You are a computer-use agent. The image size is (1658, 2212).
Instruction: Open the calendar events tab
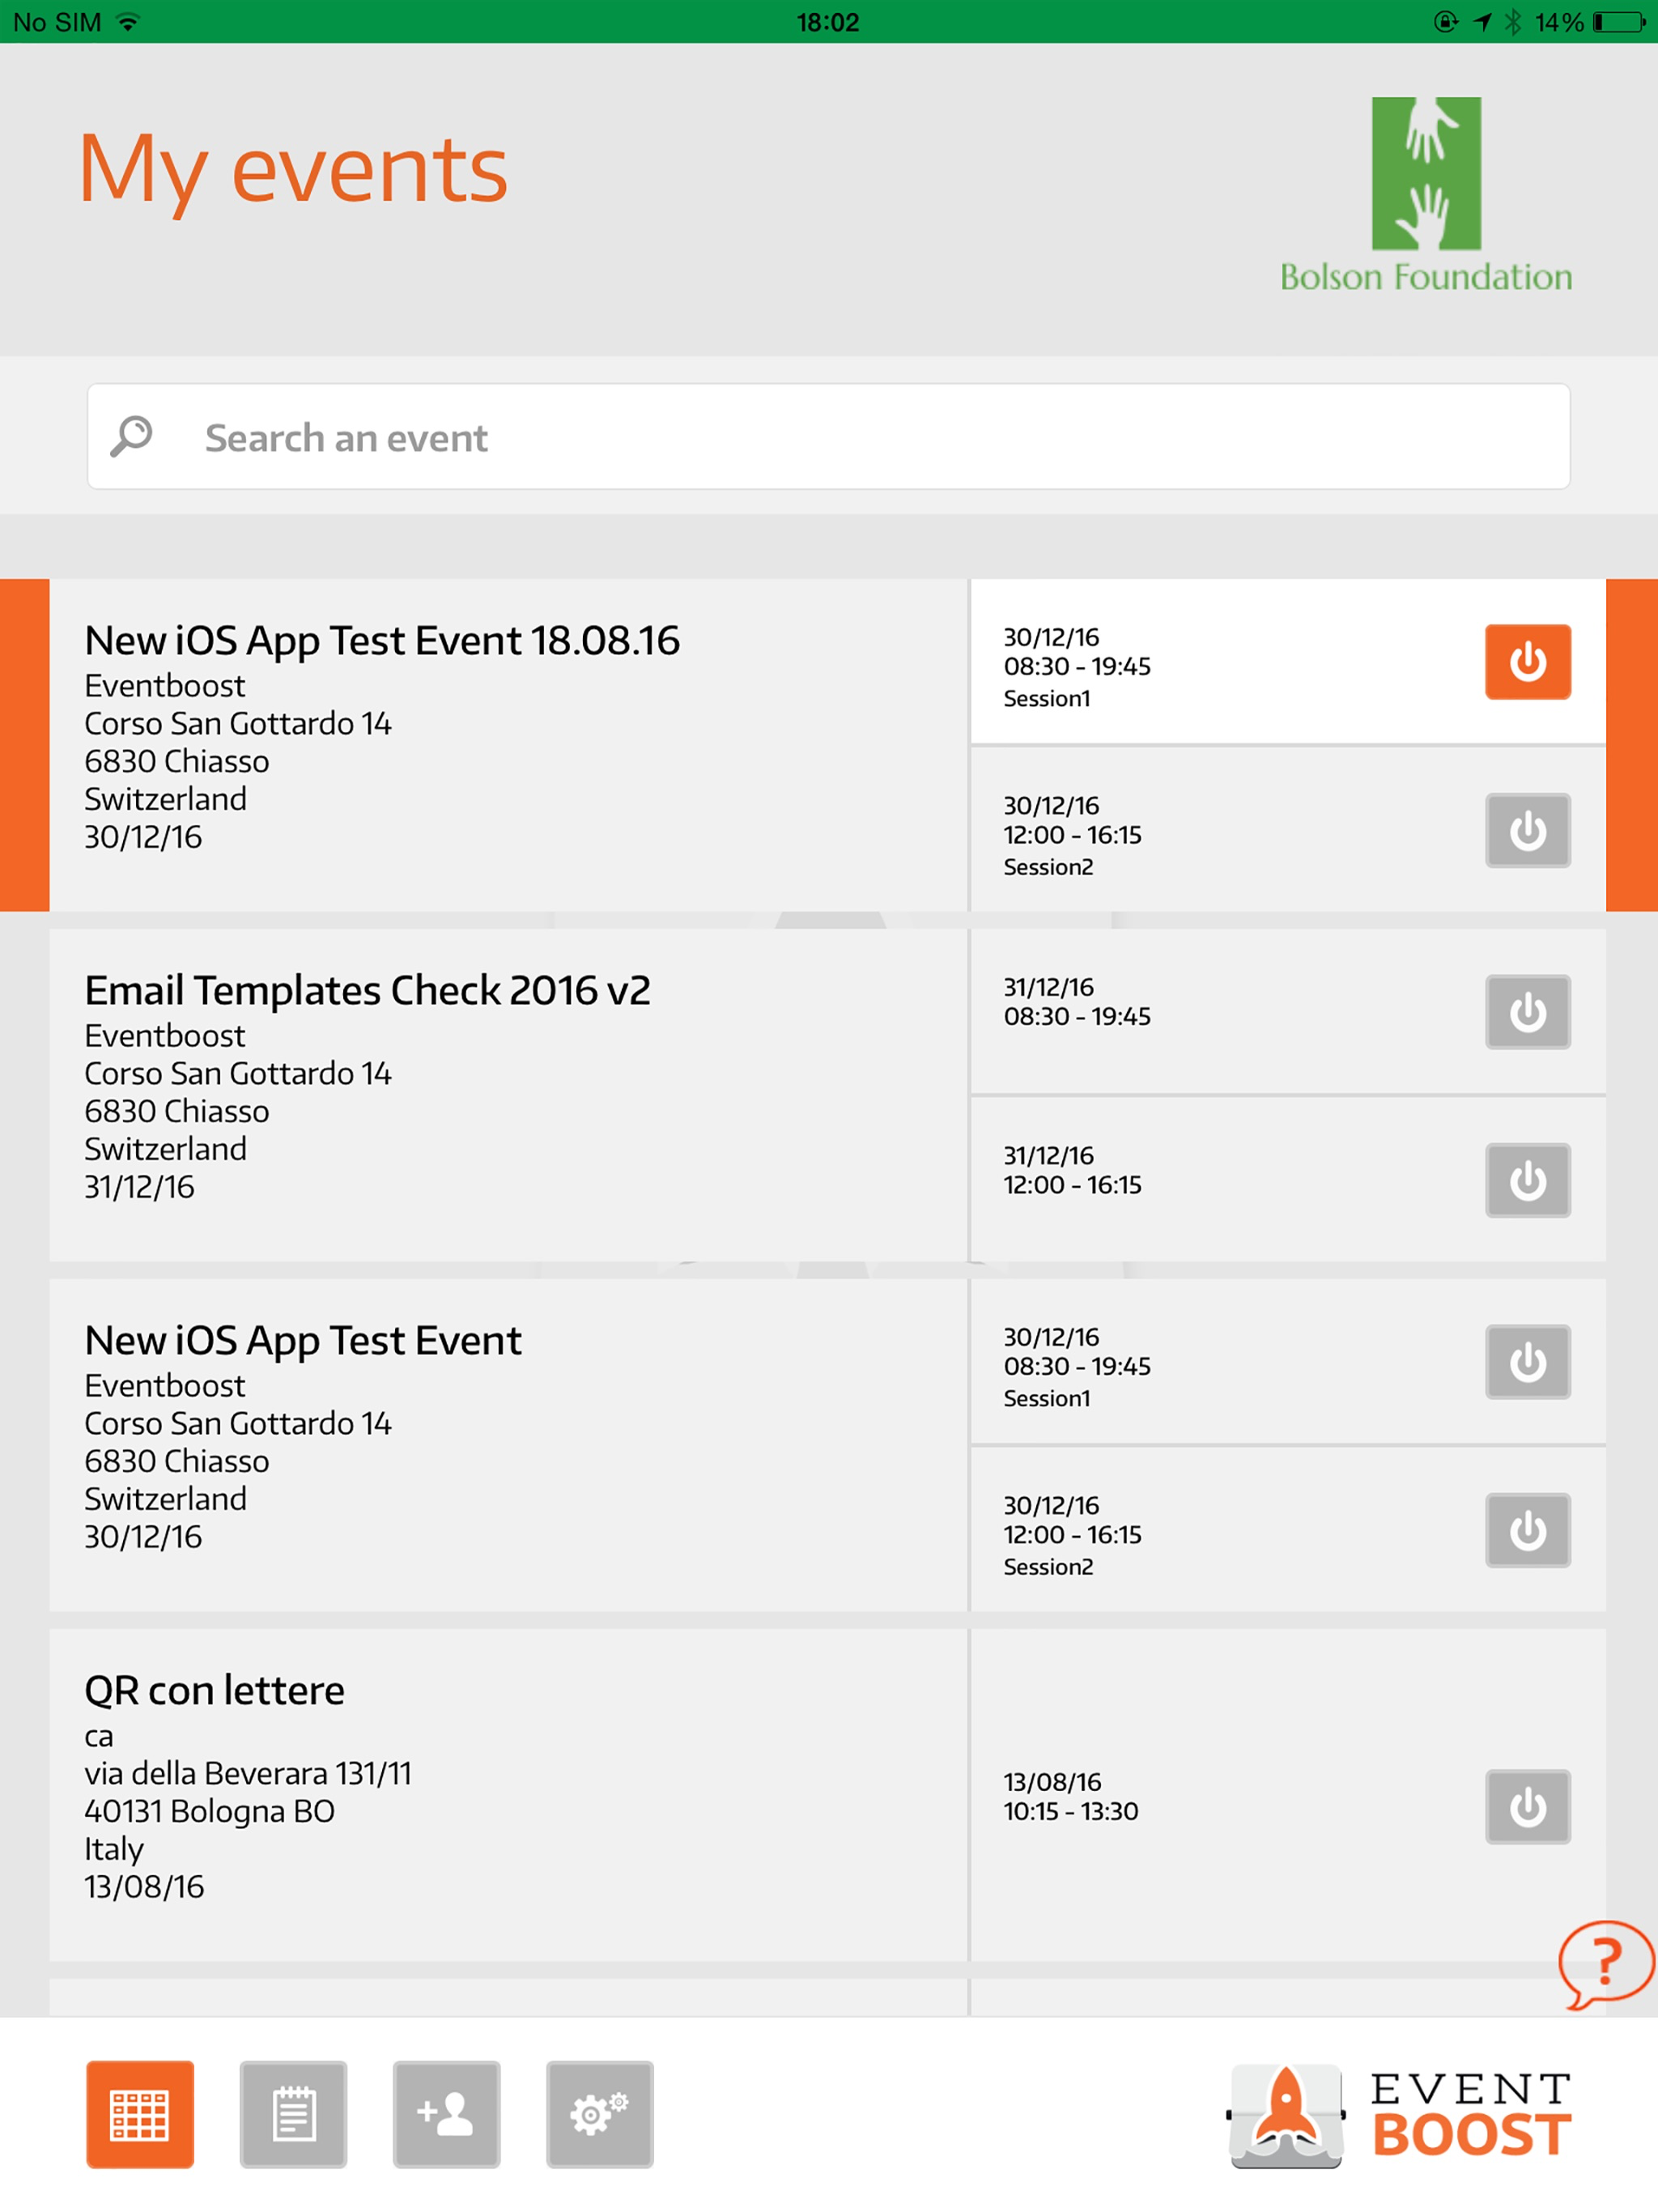click(x=139, y=2114)
